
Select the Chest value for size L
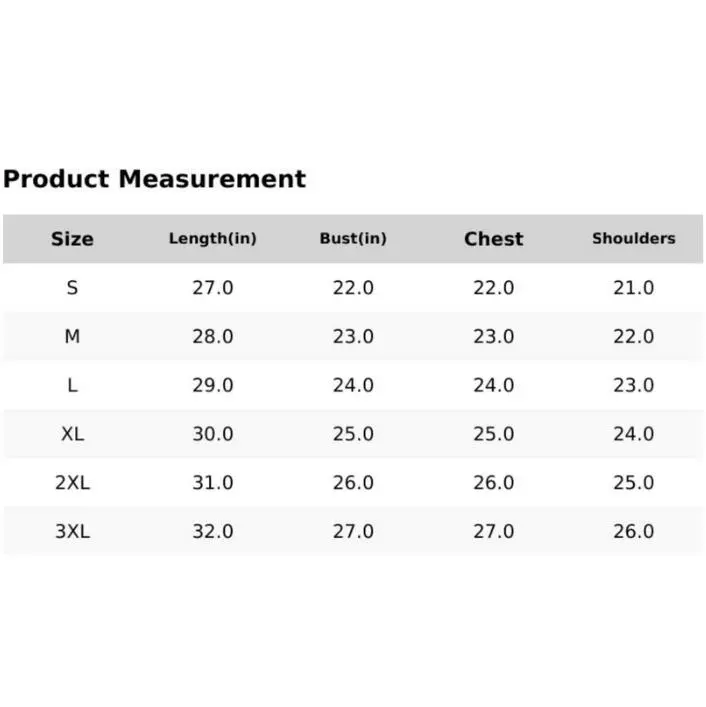click(x=493, y=385)
